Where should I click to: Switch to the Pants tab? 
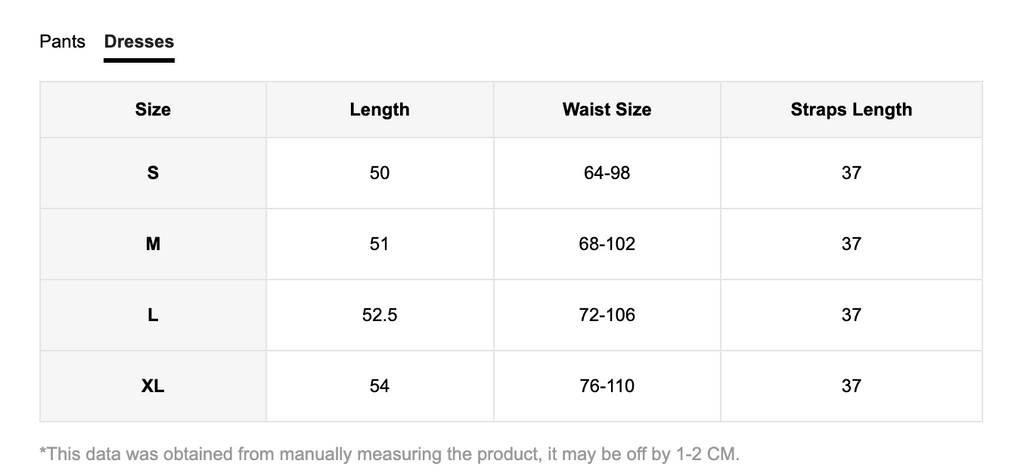62,42
